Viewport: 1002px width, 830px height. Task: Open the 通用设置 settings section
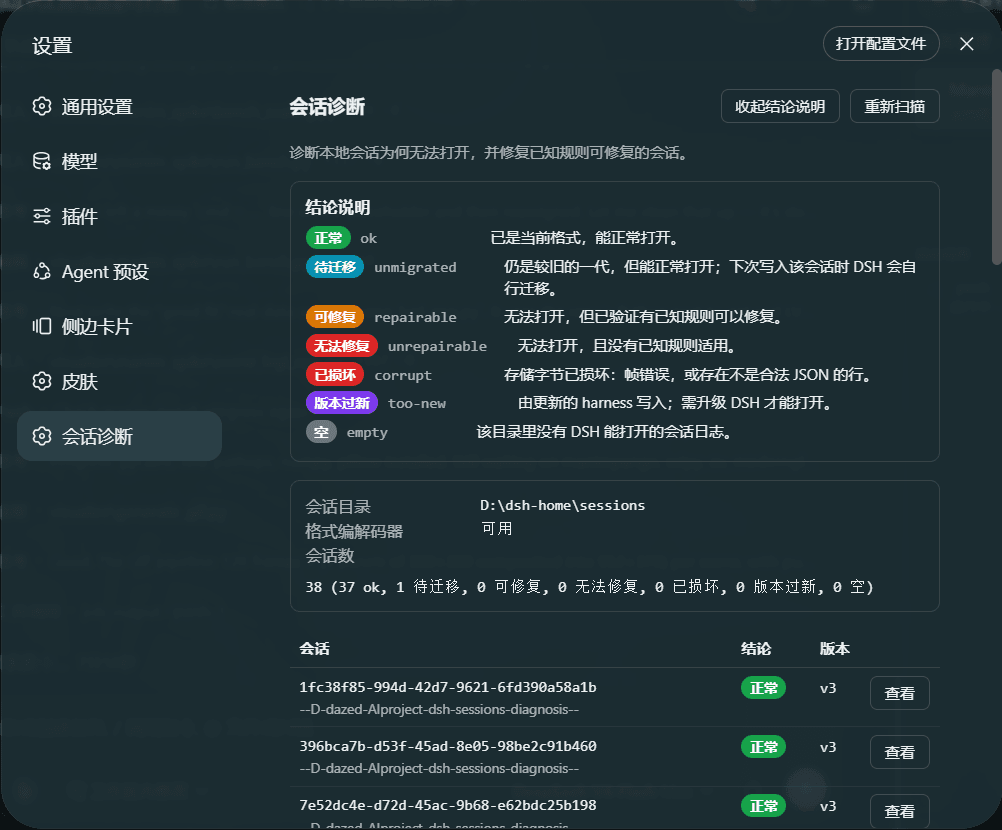pyautogui.click(x=119, y=106)
